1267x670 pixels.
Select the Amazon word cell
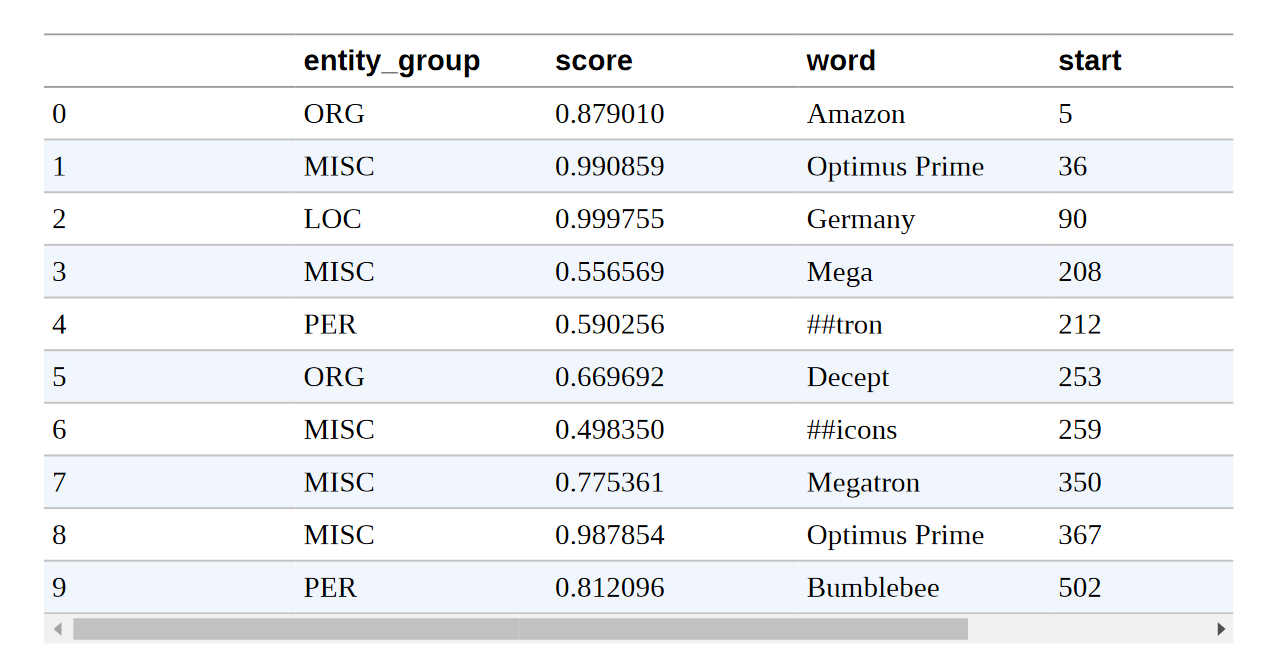856,114
